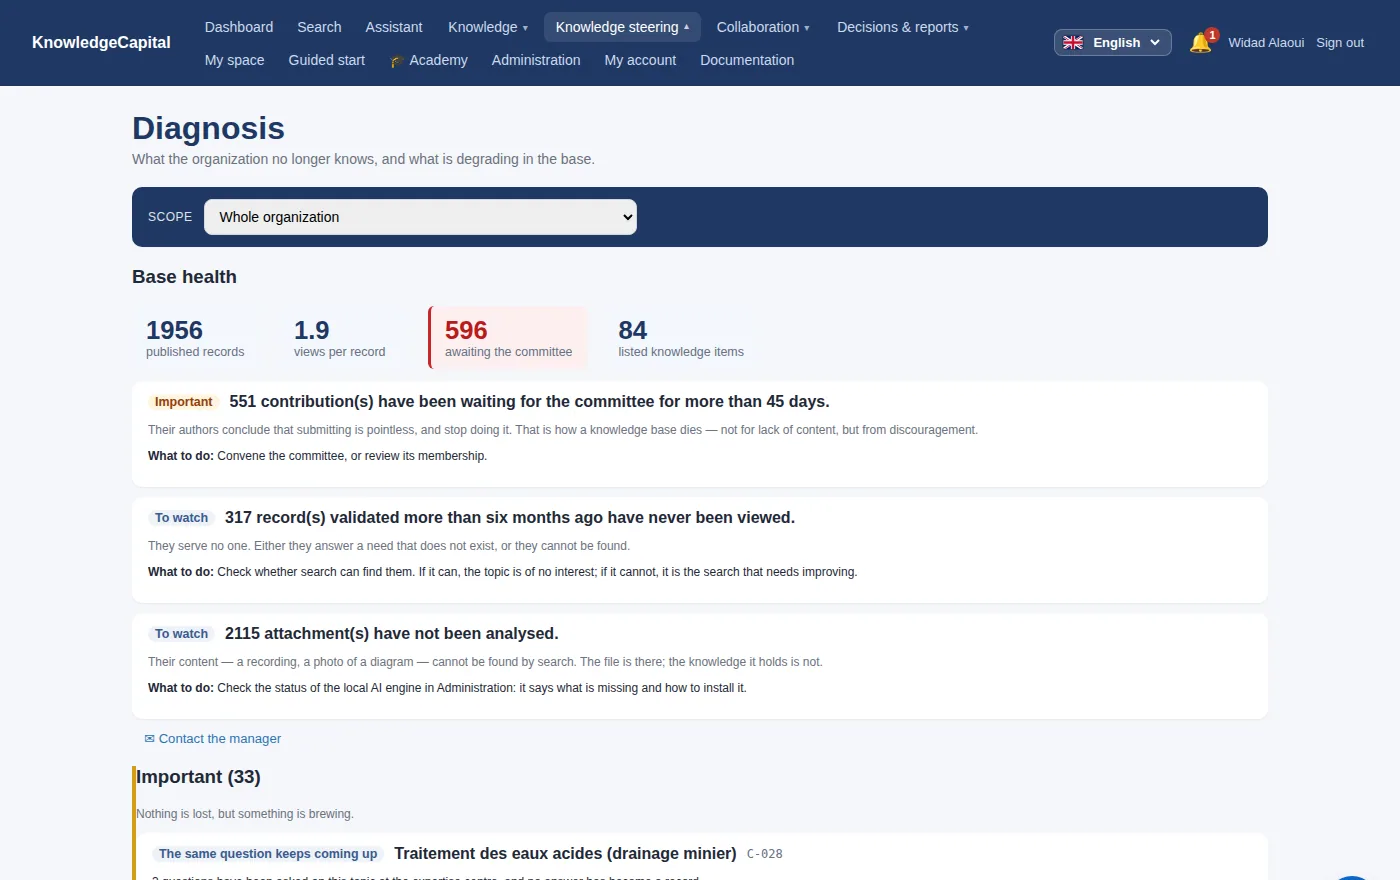The width and height of the screenshot is (1400, 880).
Task: Click the KnowledgeCapital logo
Action: click(101, 42)
